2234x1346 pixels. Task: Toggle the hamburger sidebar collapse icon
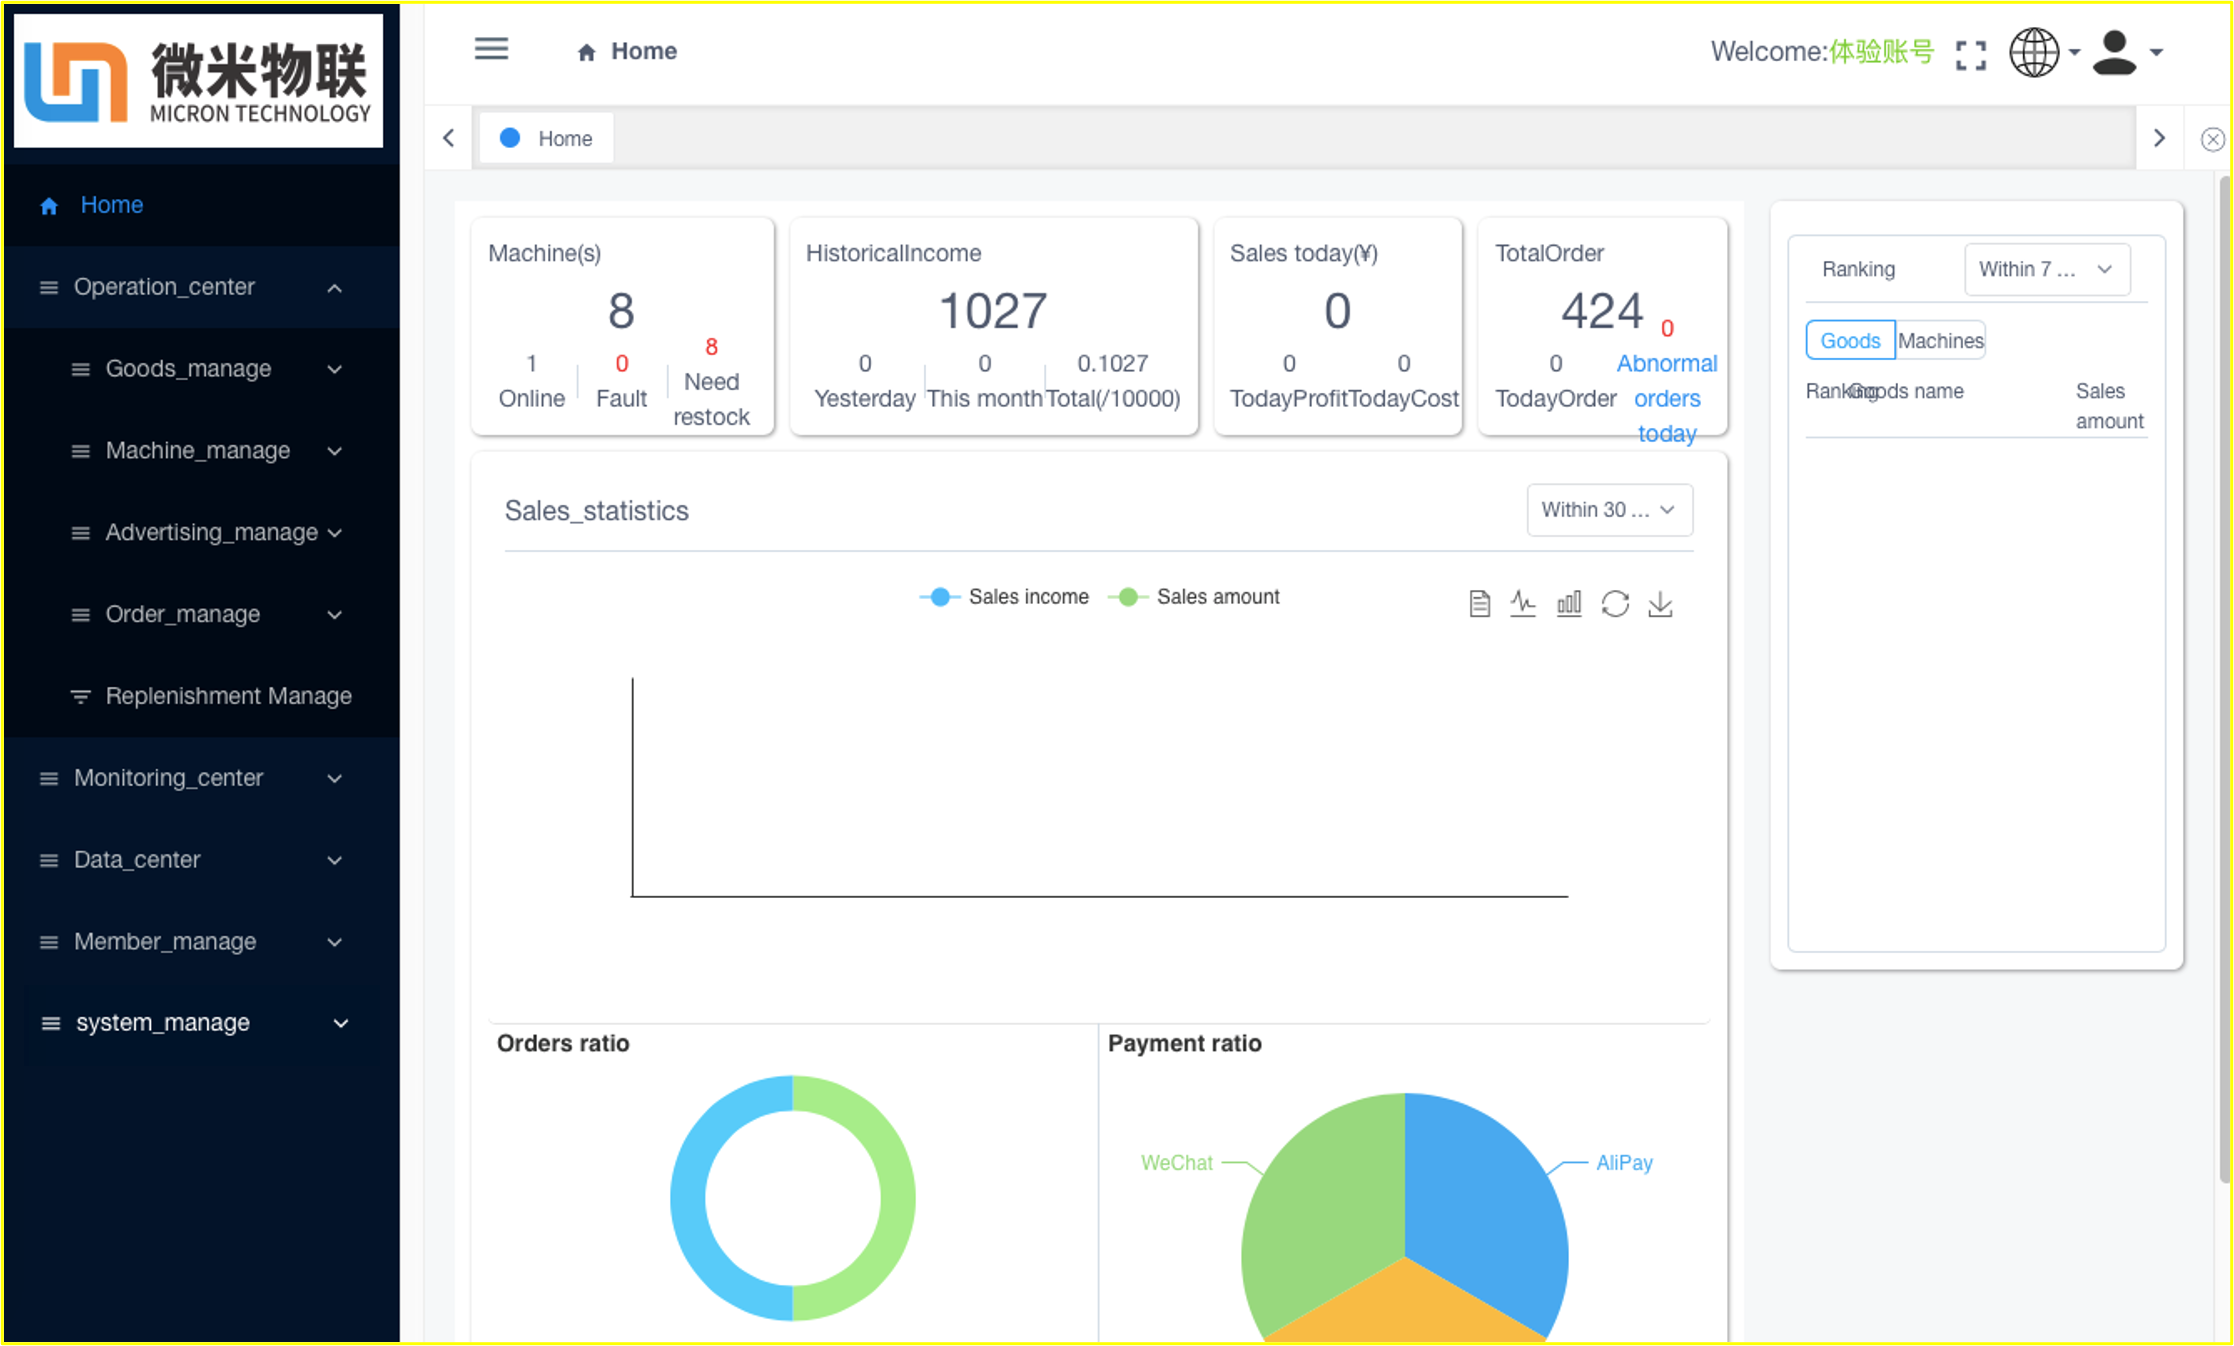click(491, 49)
